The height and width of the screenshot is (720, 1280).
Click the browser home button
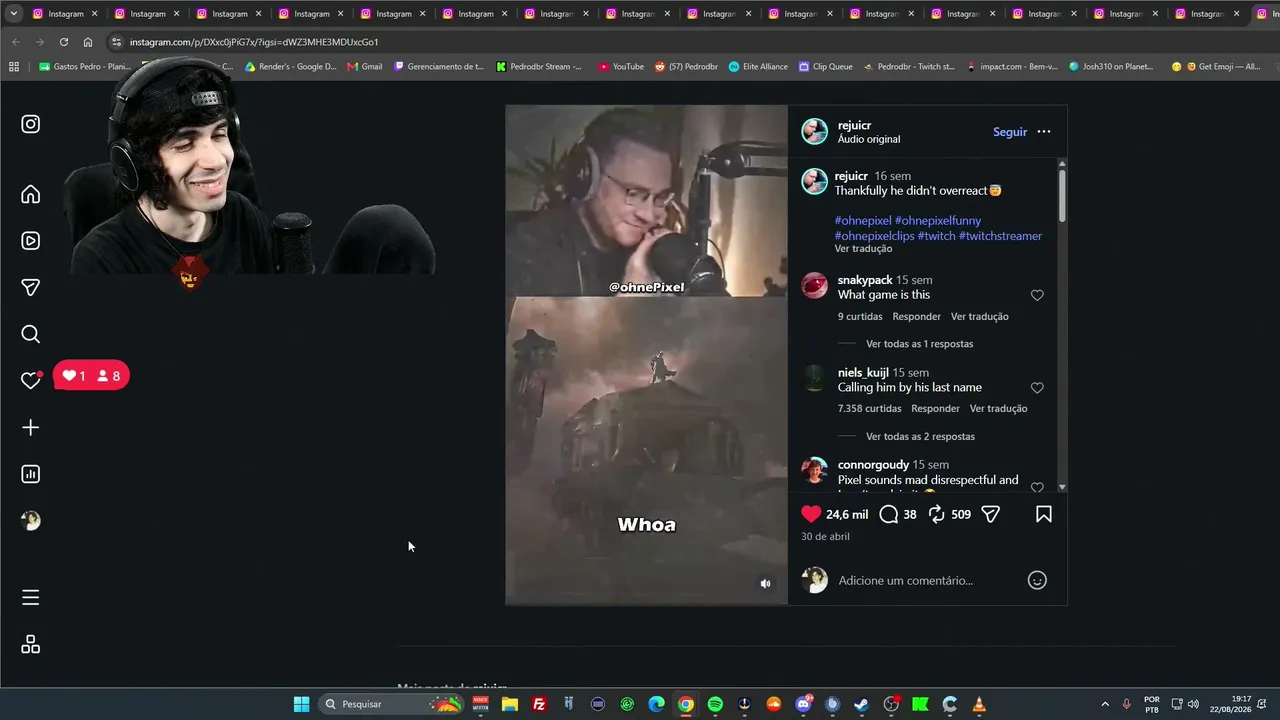pos(88,42)
